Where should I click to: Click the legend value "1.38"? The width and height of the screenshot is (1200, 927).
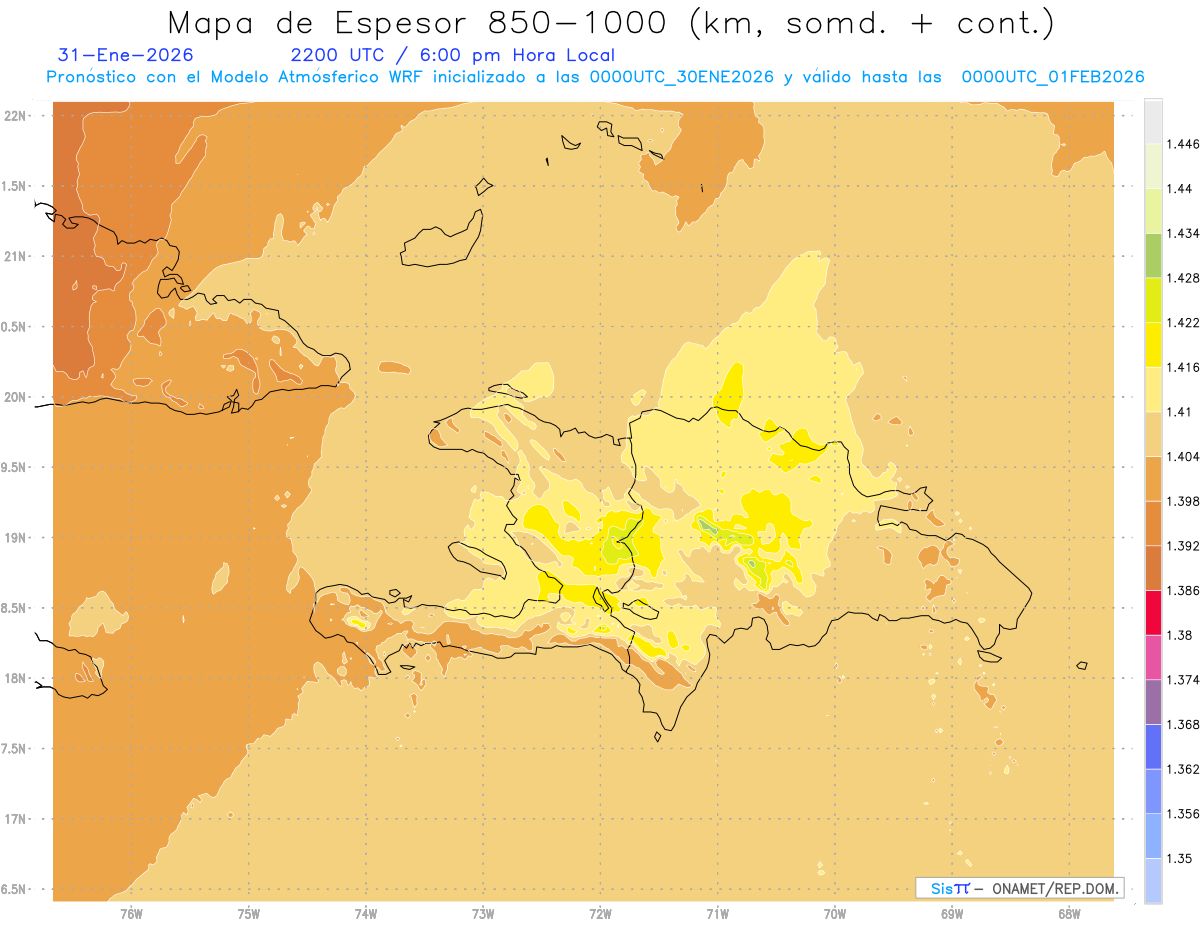[1179, 635]
